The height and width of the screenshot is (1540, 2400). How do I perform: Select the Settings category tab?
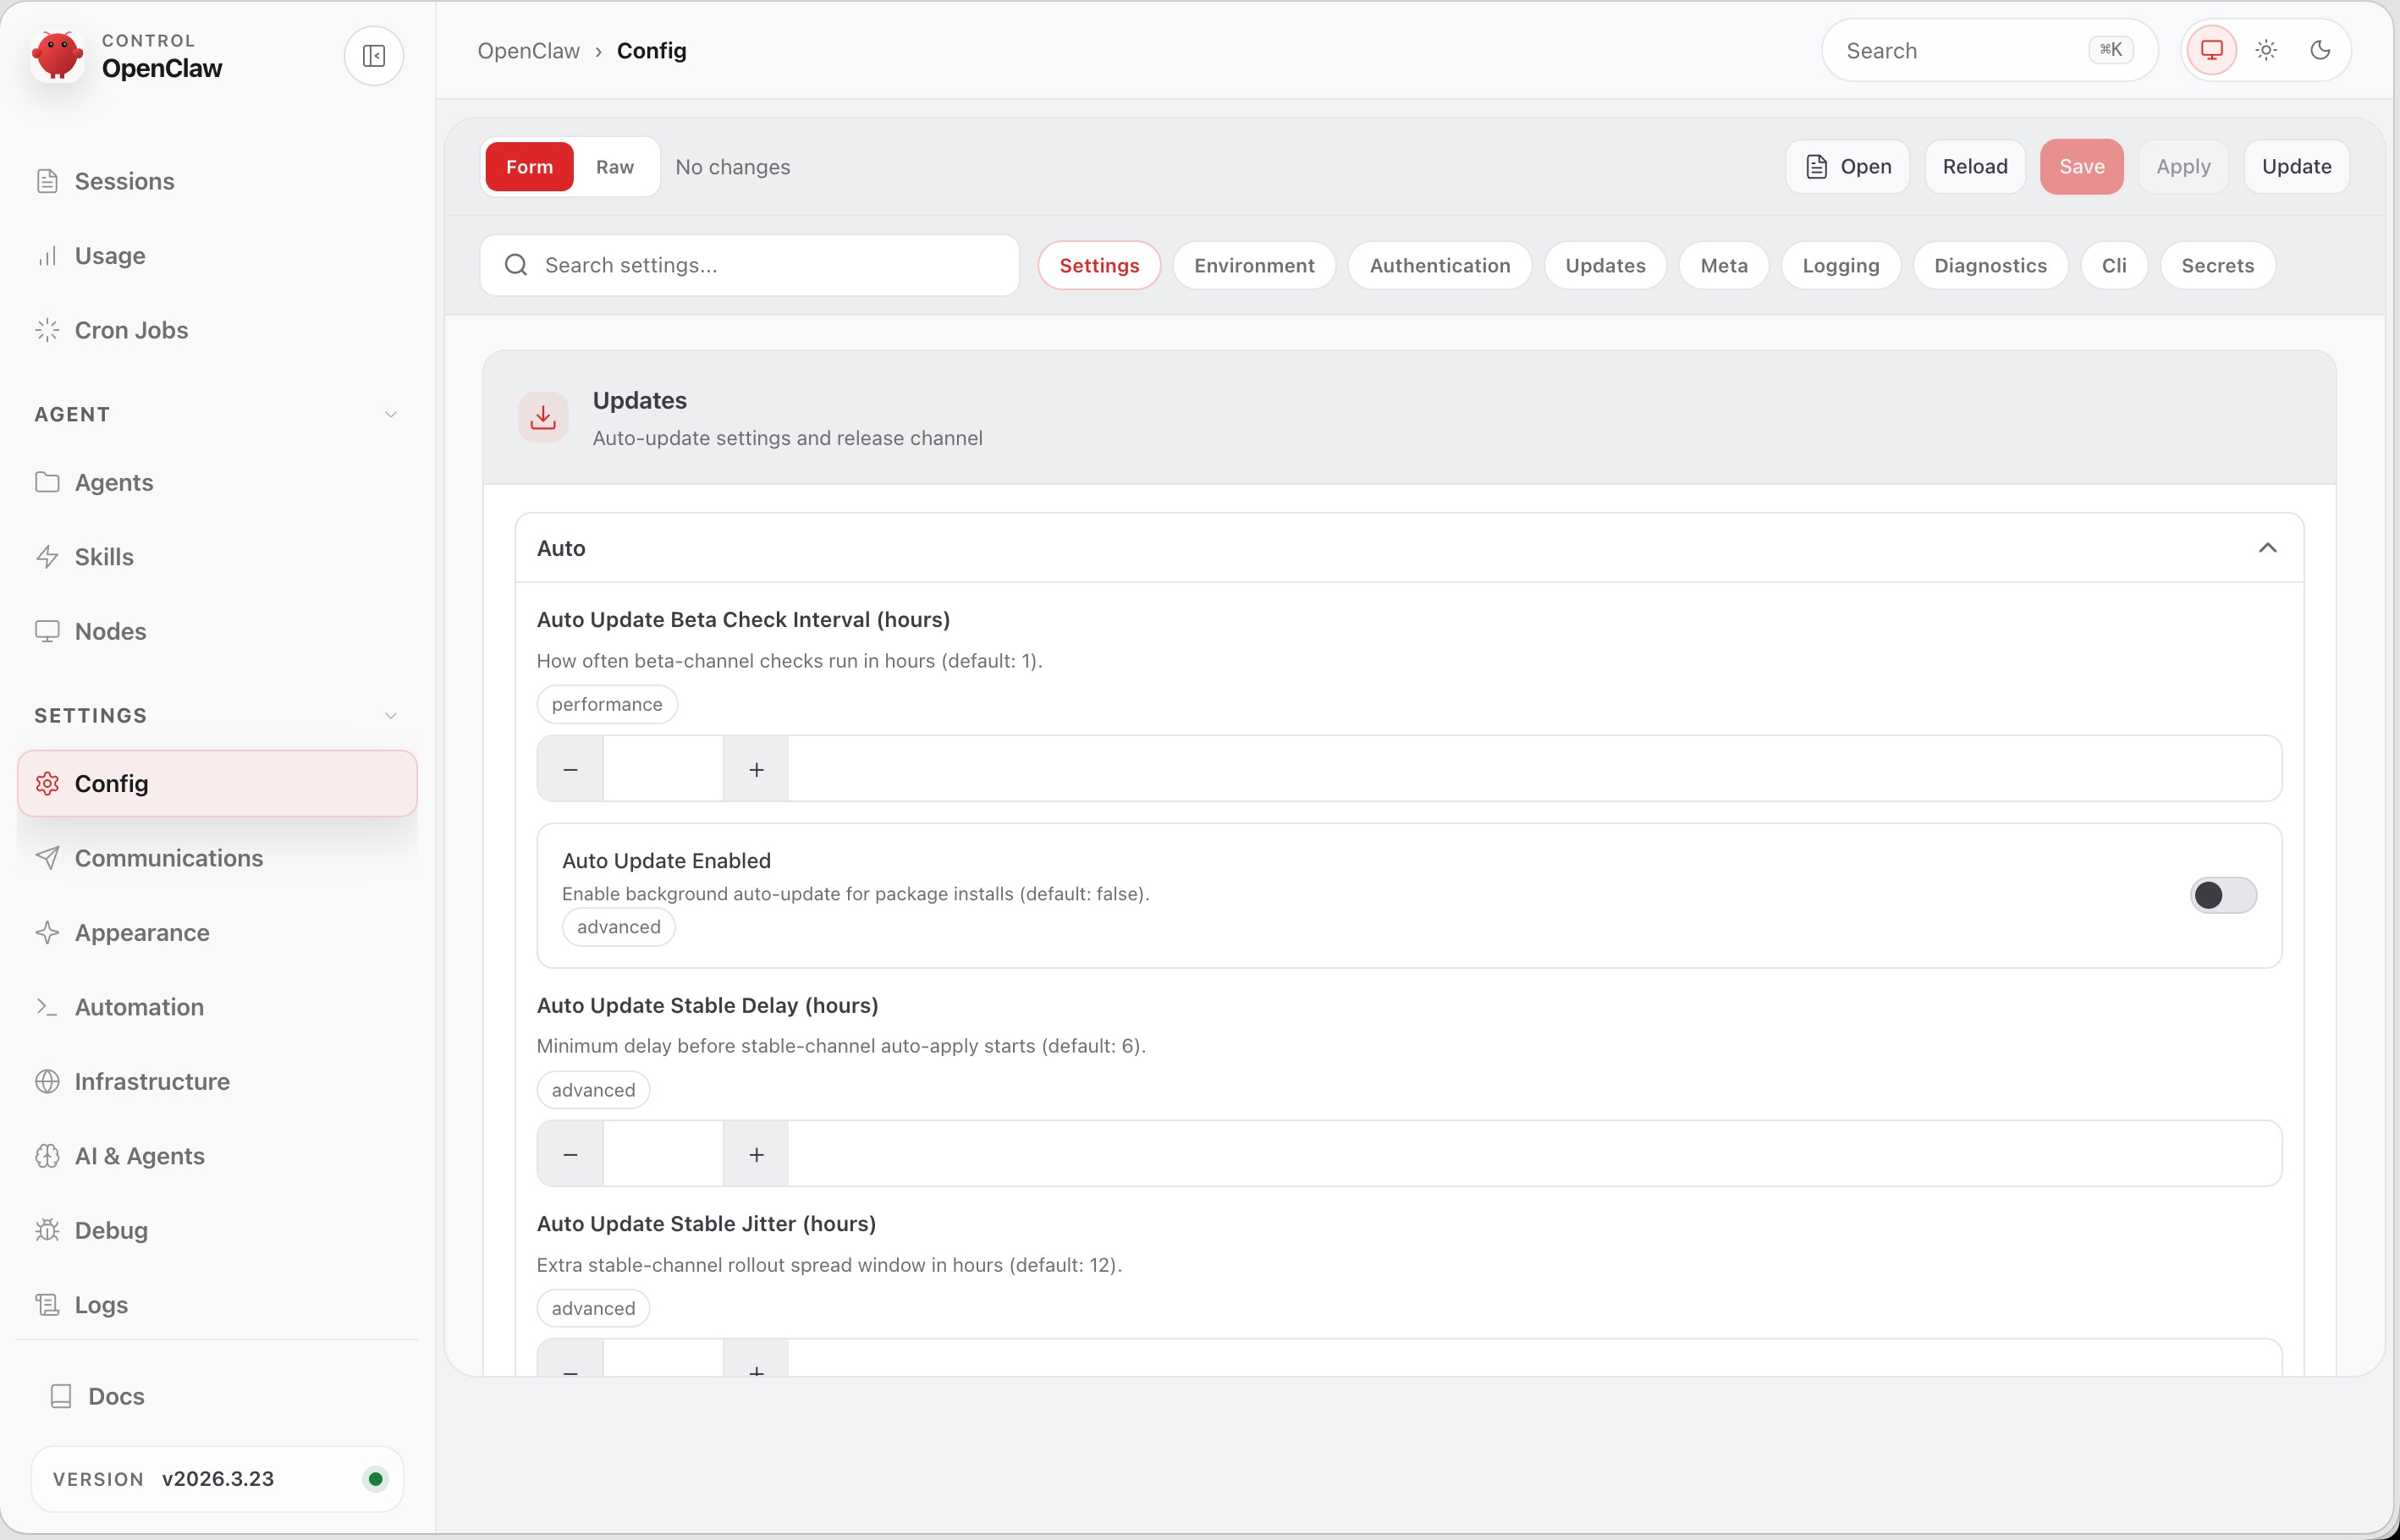pos(1099,265)
